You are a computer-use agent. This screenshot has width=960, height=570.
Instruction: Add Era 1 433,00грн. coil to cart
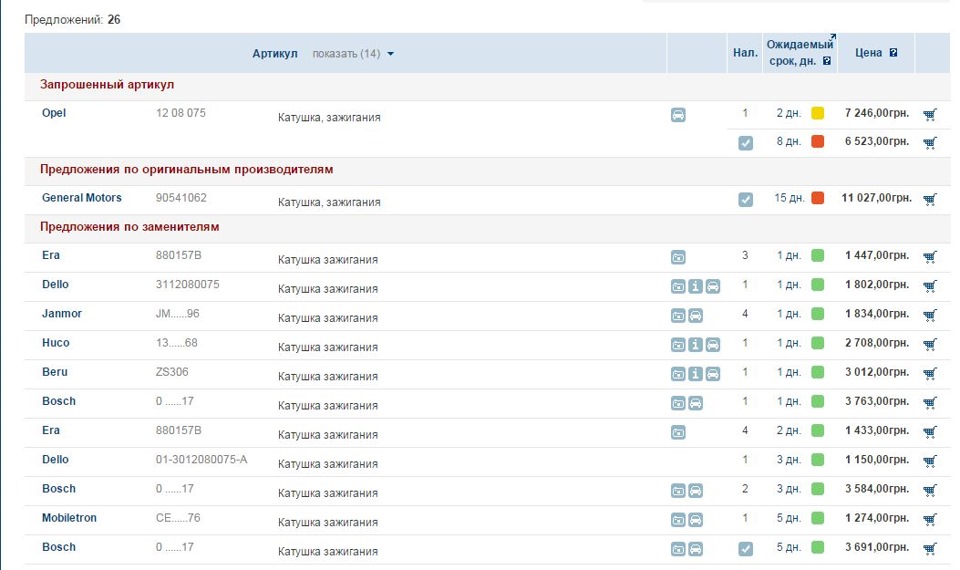930,432
